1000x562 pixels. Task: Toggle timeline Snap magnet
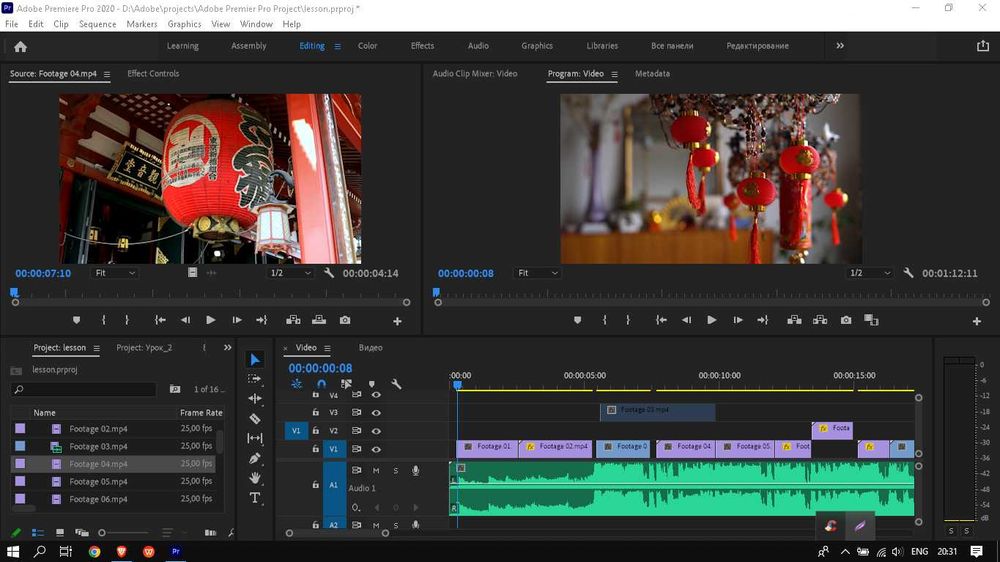[x=321, y=384]
